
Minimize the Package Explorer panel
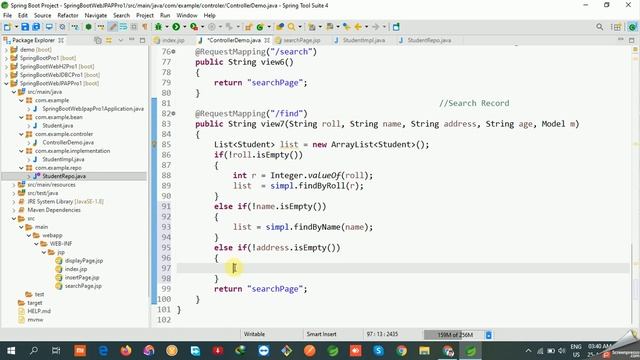[131, 40]
